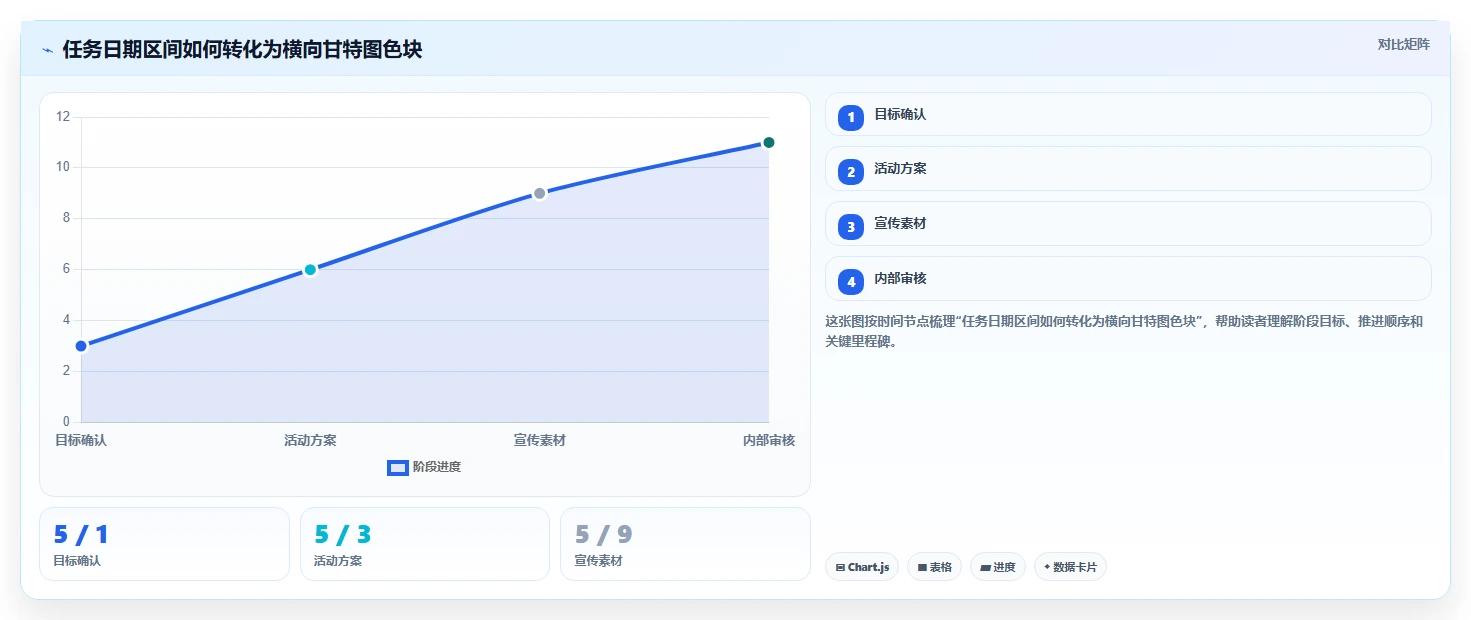This screenshot has width=1471, height=620.
Task: Click the number 1 badge for 目标确认
Action: click(851, 118)
